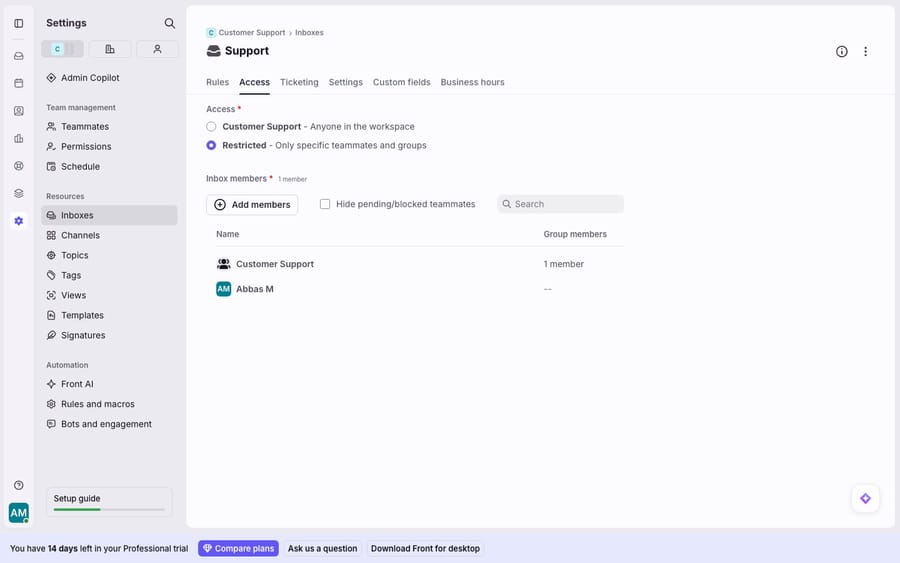Select Inboxes in the sidebar
The height and width of the screenshot is (563, 900).
coord(109,215)
